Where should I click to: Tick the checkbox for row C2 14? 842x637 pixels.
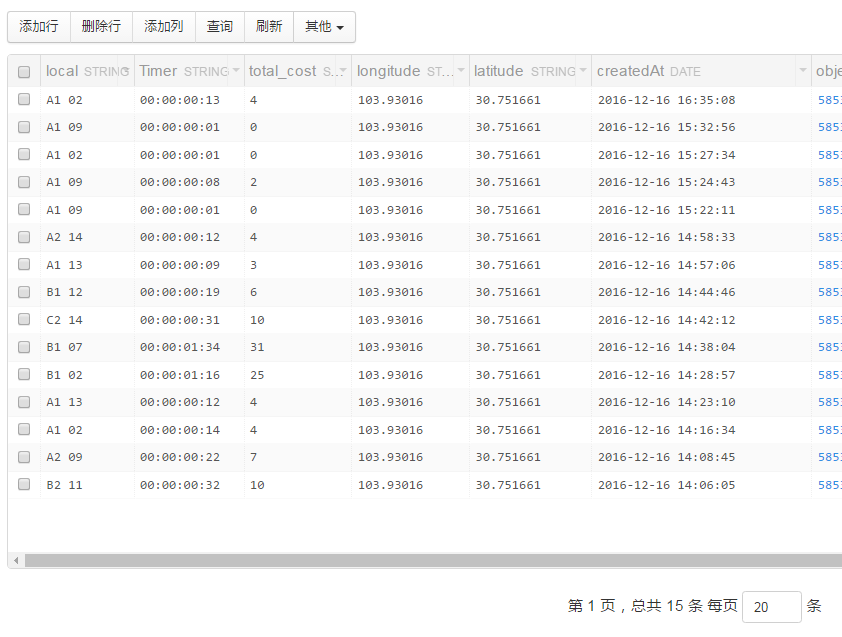pos(24,320)
